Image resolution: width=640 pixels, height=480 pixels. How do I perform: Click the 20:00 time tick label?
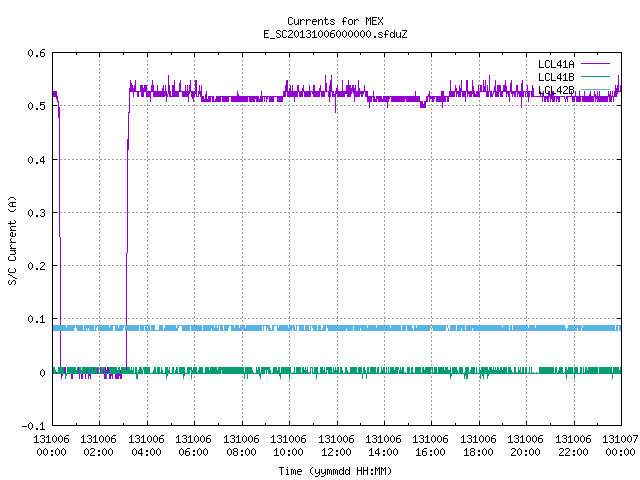(x=525, y=452)
